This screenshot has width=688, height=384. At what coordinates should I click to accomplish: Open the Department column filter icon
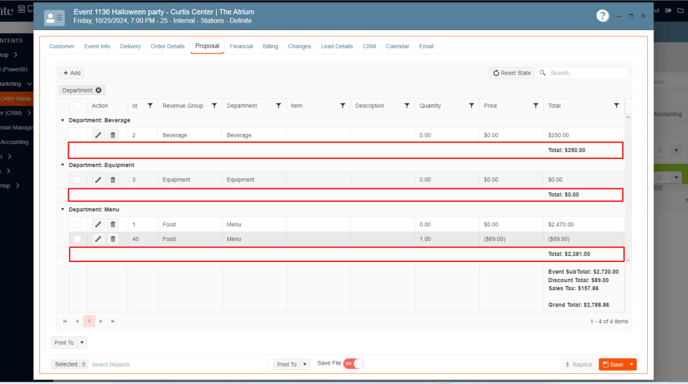[278, 106]
